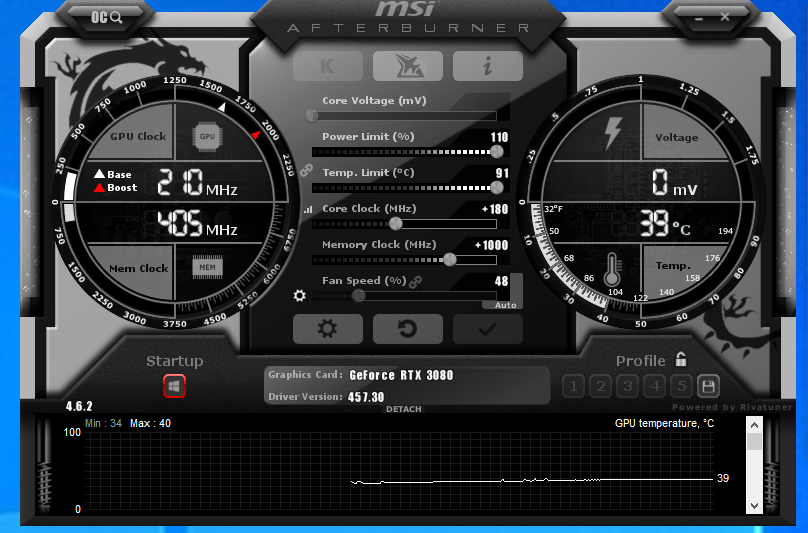Select profile slot 3
Image resolution: width=808 pixels, height=533 pixels.
(x=628, y=386)
